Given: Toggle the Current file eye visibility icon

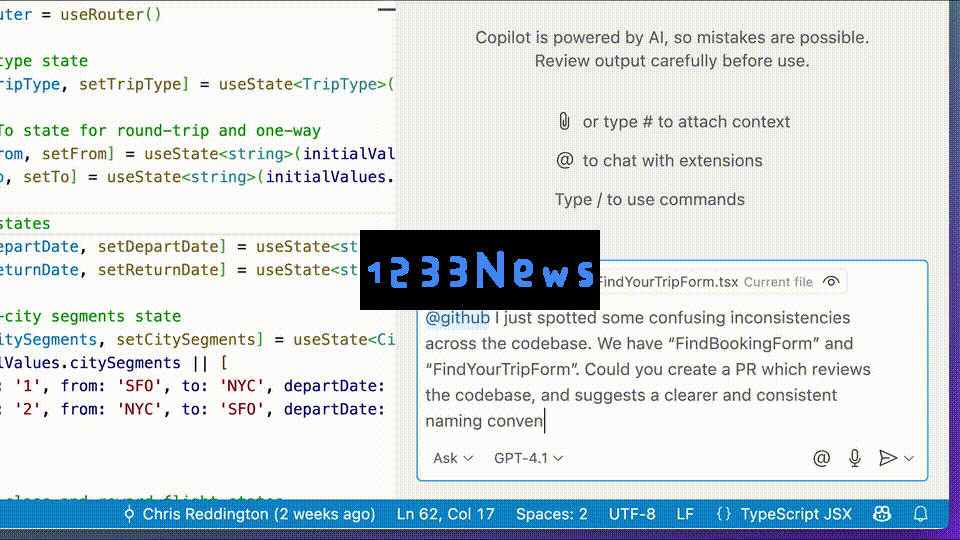Looking at the screenshot, I should (831, 282).
